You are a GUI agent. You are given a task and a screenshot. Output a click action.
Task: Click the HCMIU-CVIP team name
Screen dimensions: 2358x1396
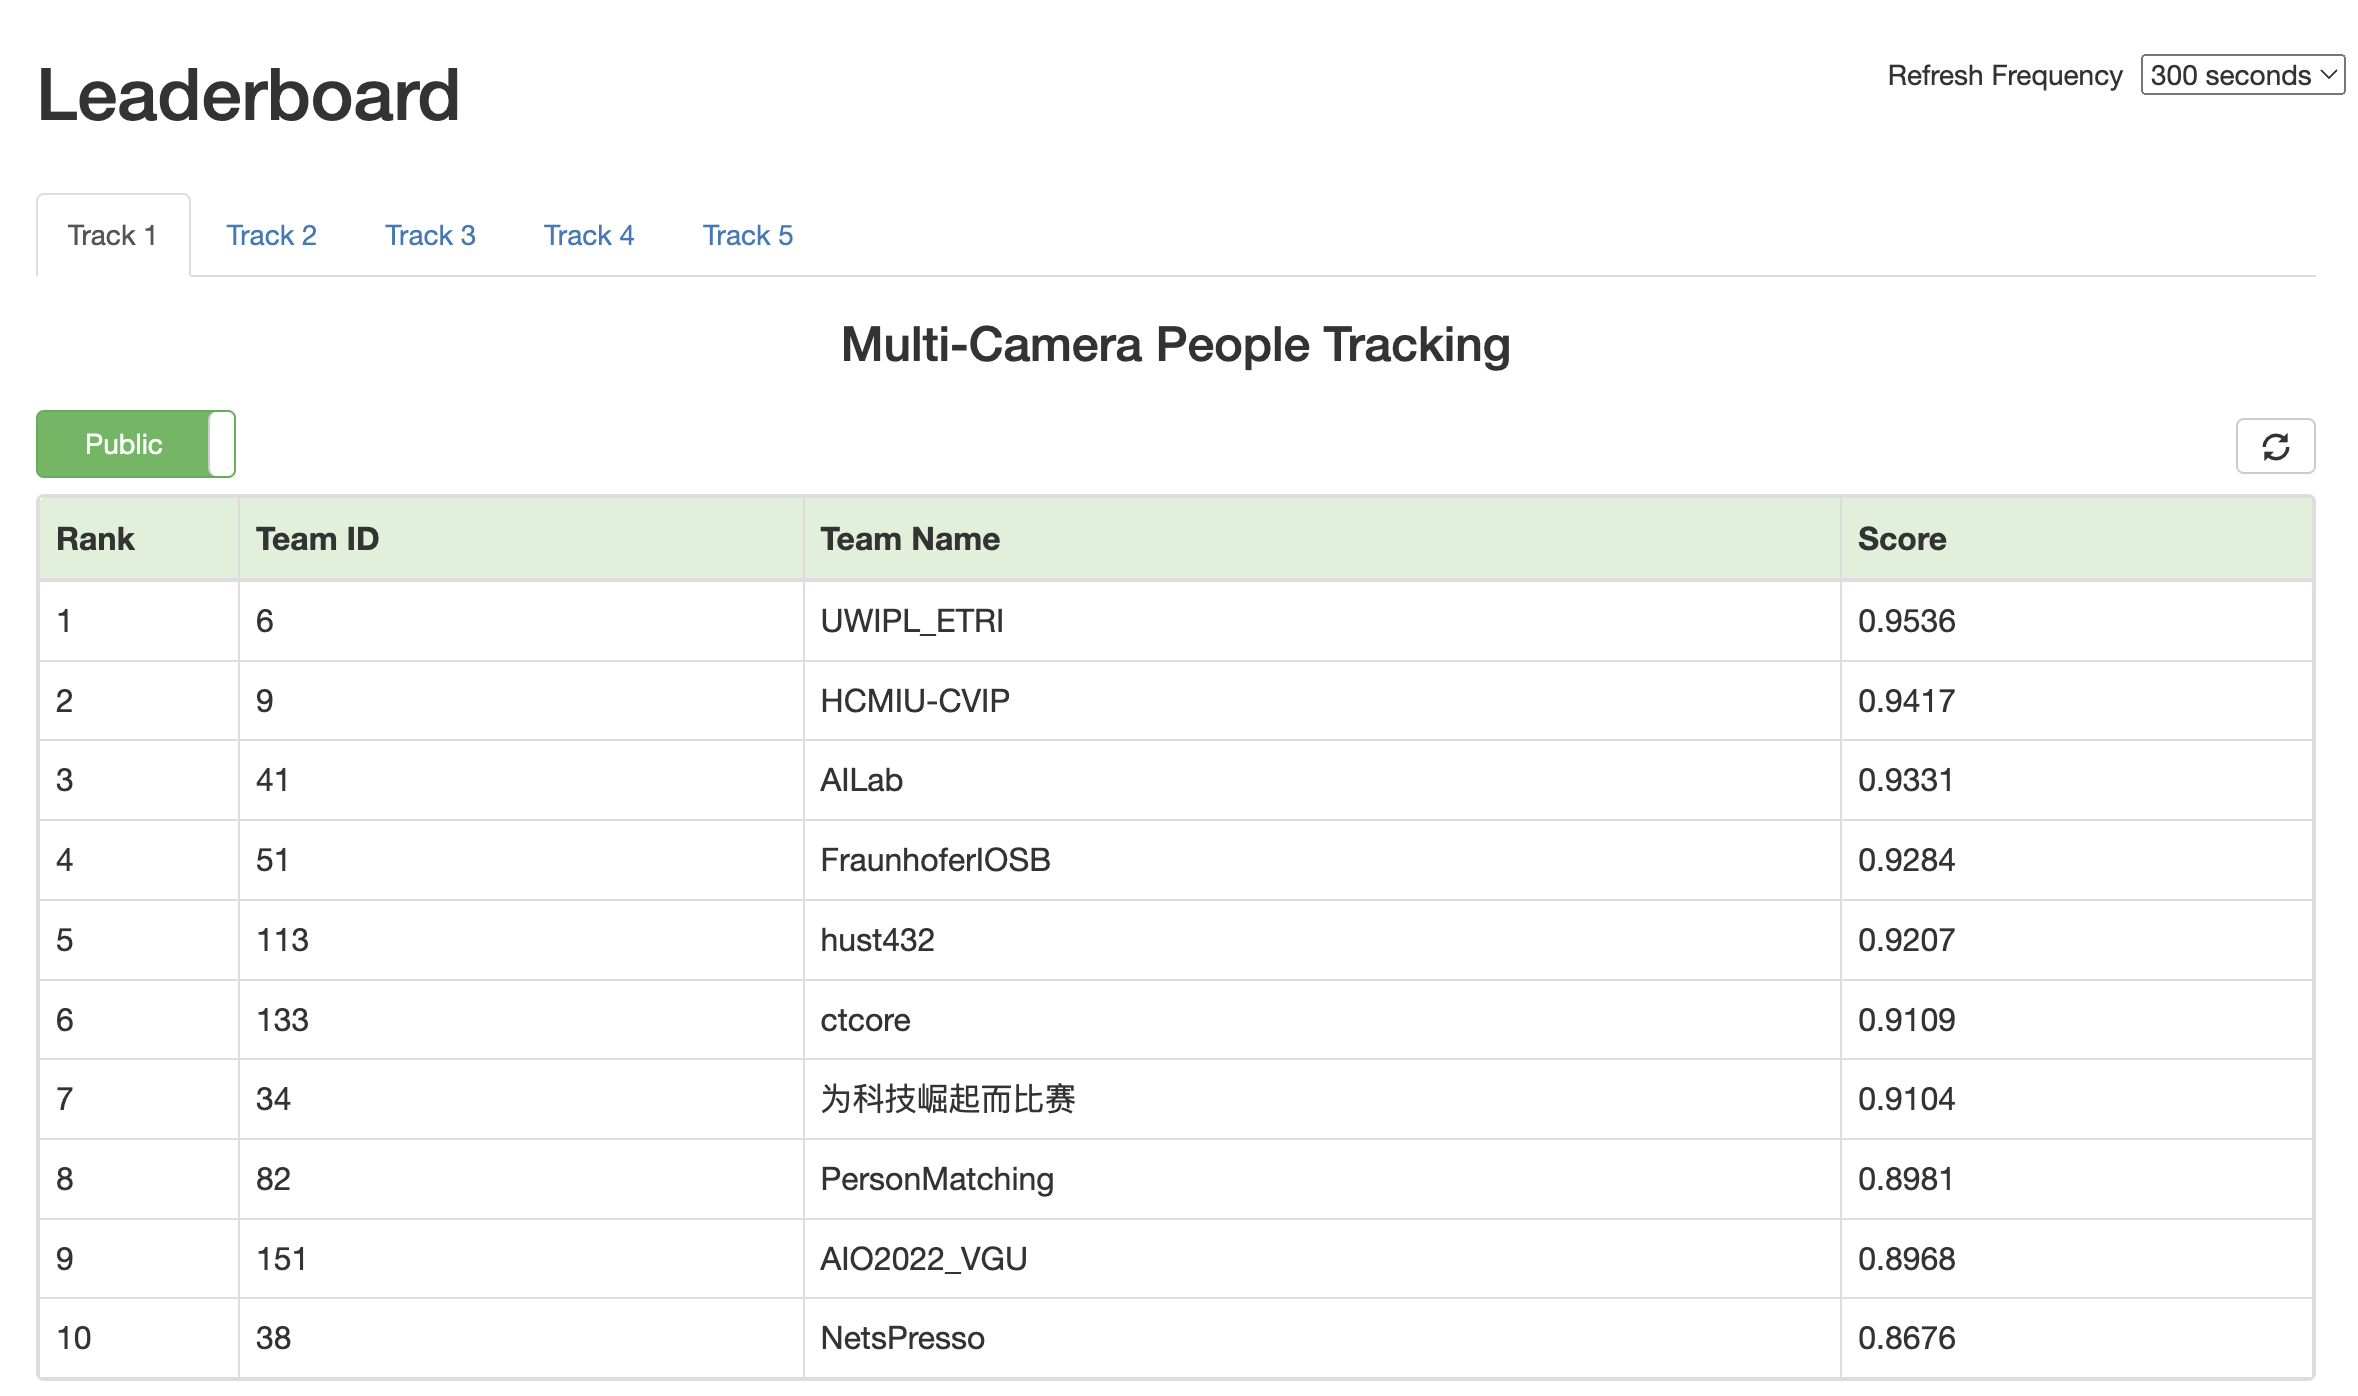[914, 701]
